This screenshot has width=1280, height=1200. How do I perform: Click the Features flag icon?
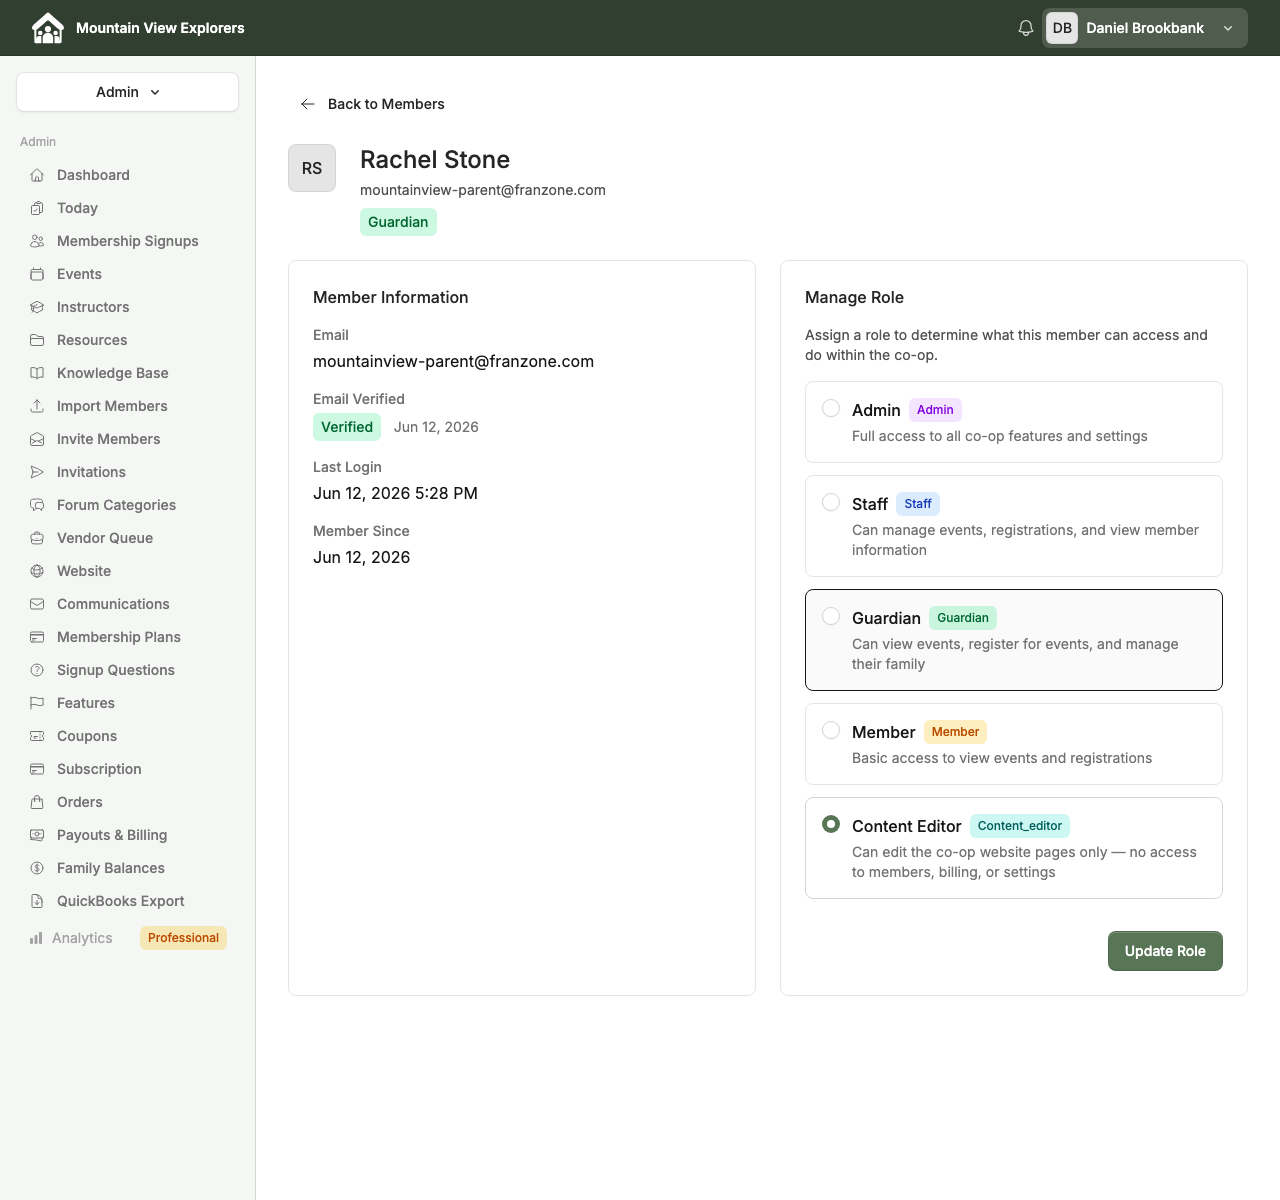(37, 703)
